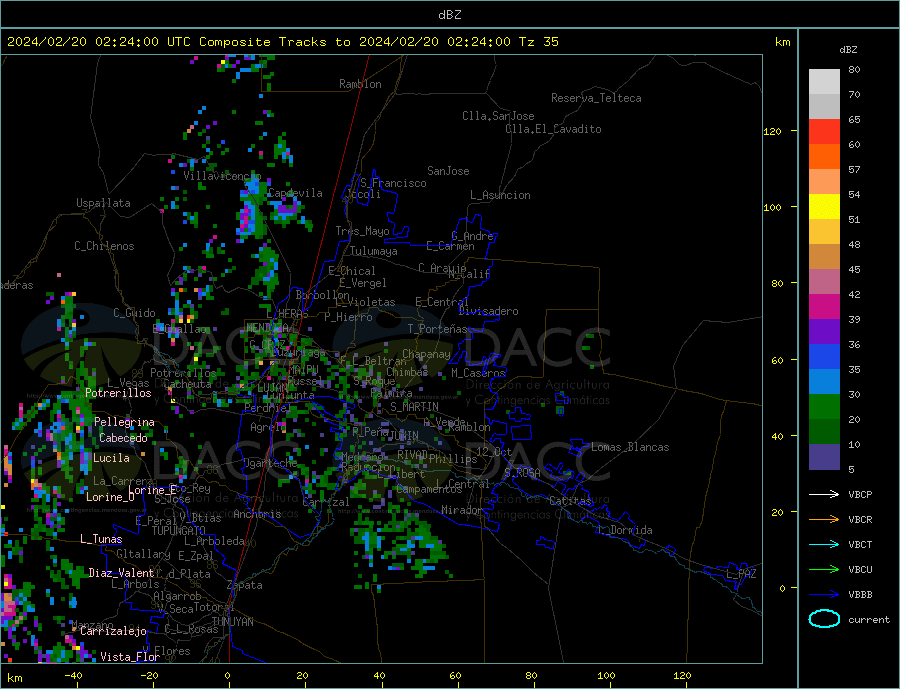Click the -40 km tick on bottom axis

(73, 676)
